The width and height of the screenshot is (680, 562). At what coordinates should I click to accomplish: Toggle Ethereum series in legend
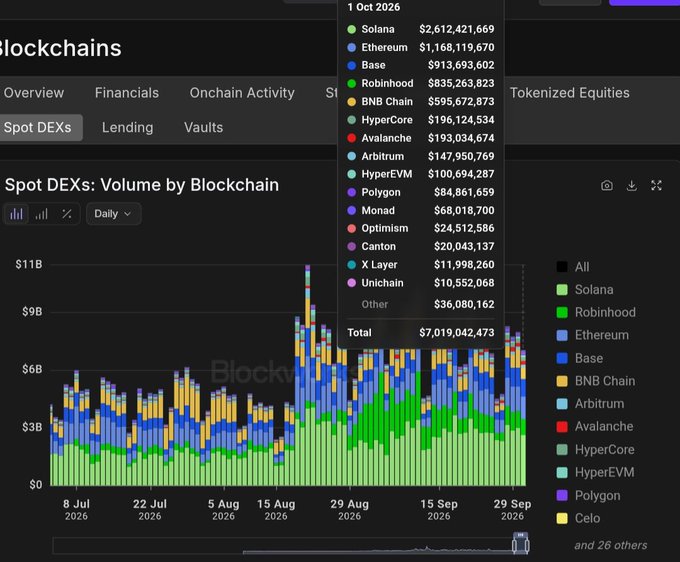click(x=592, y=335)
